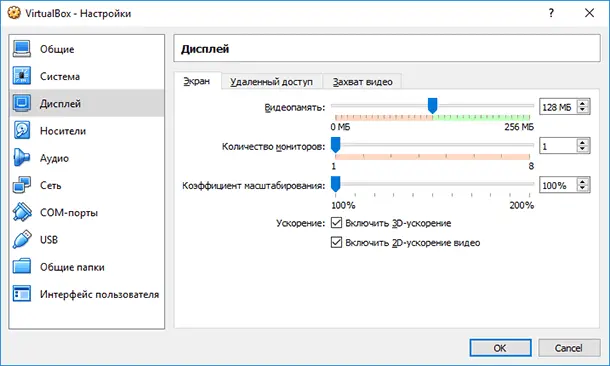This screenshot has height=366, width=610.
Task: Switch to the Захват видео tab
Action: [363, 82]
